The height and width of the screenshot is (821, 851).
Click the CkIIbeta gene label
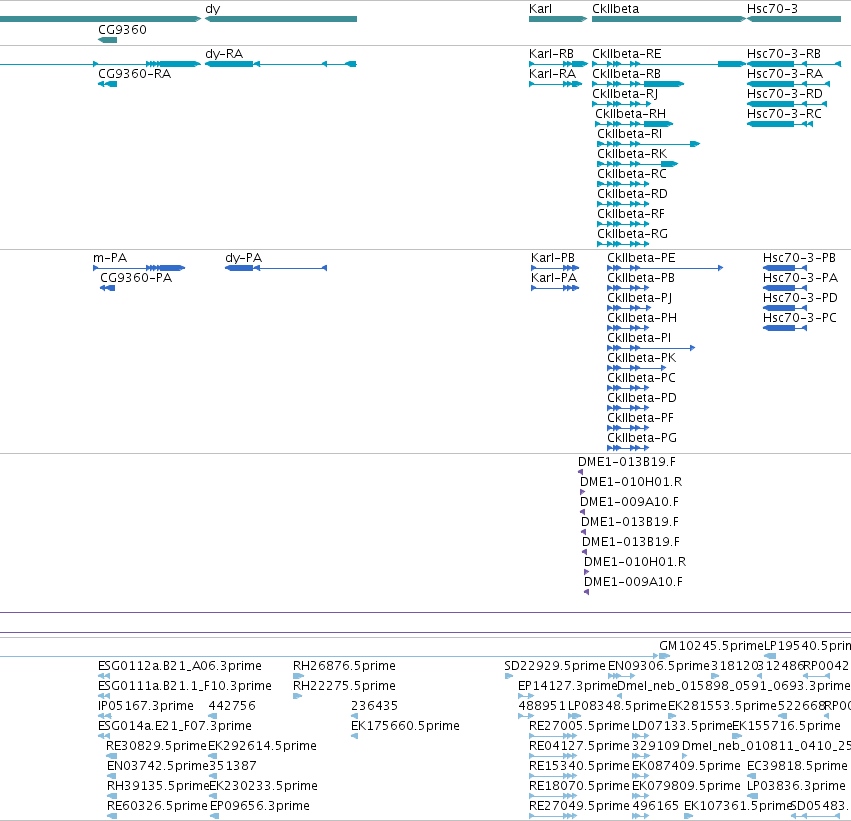[615, 9]
